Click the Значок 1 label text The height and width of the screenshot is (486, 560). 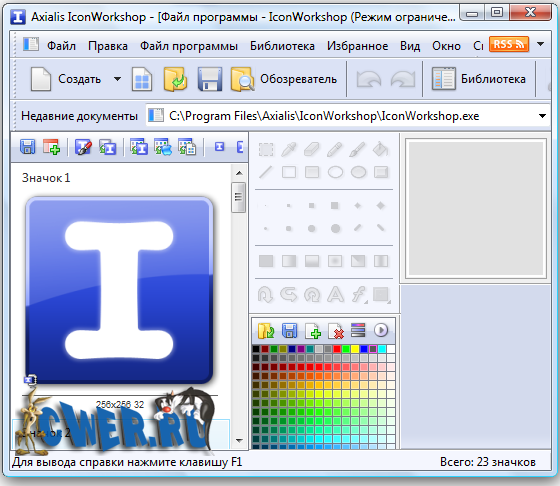pos(46,178)
